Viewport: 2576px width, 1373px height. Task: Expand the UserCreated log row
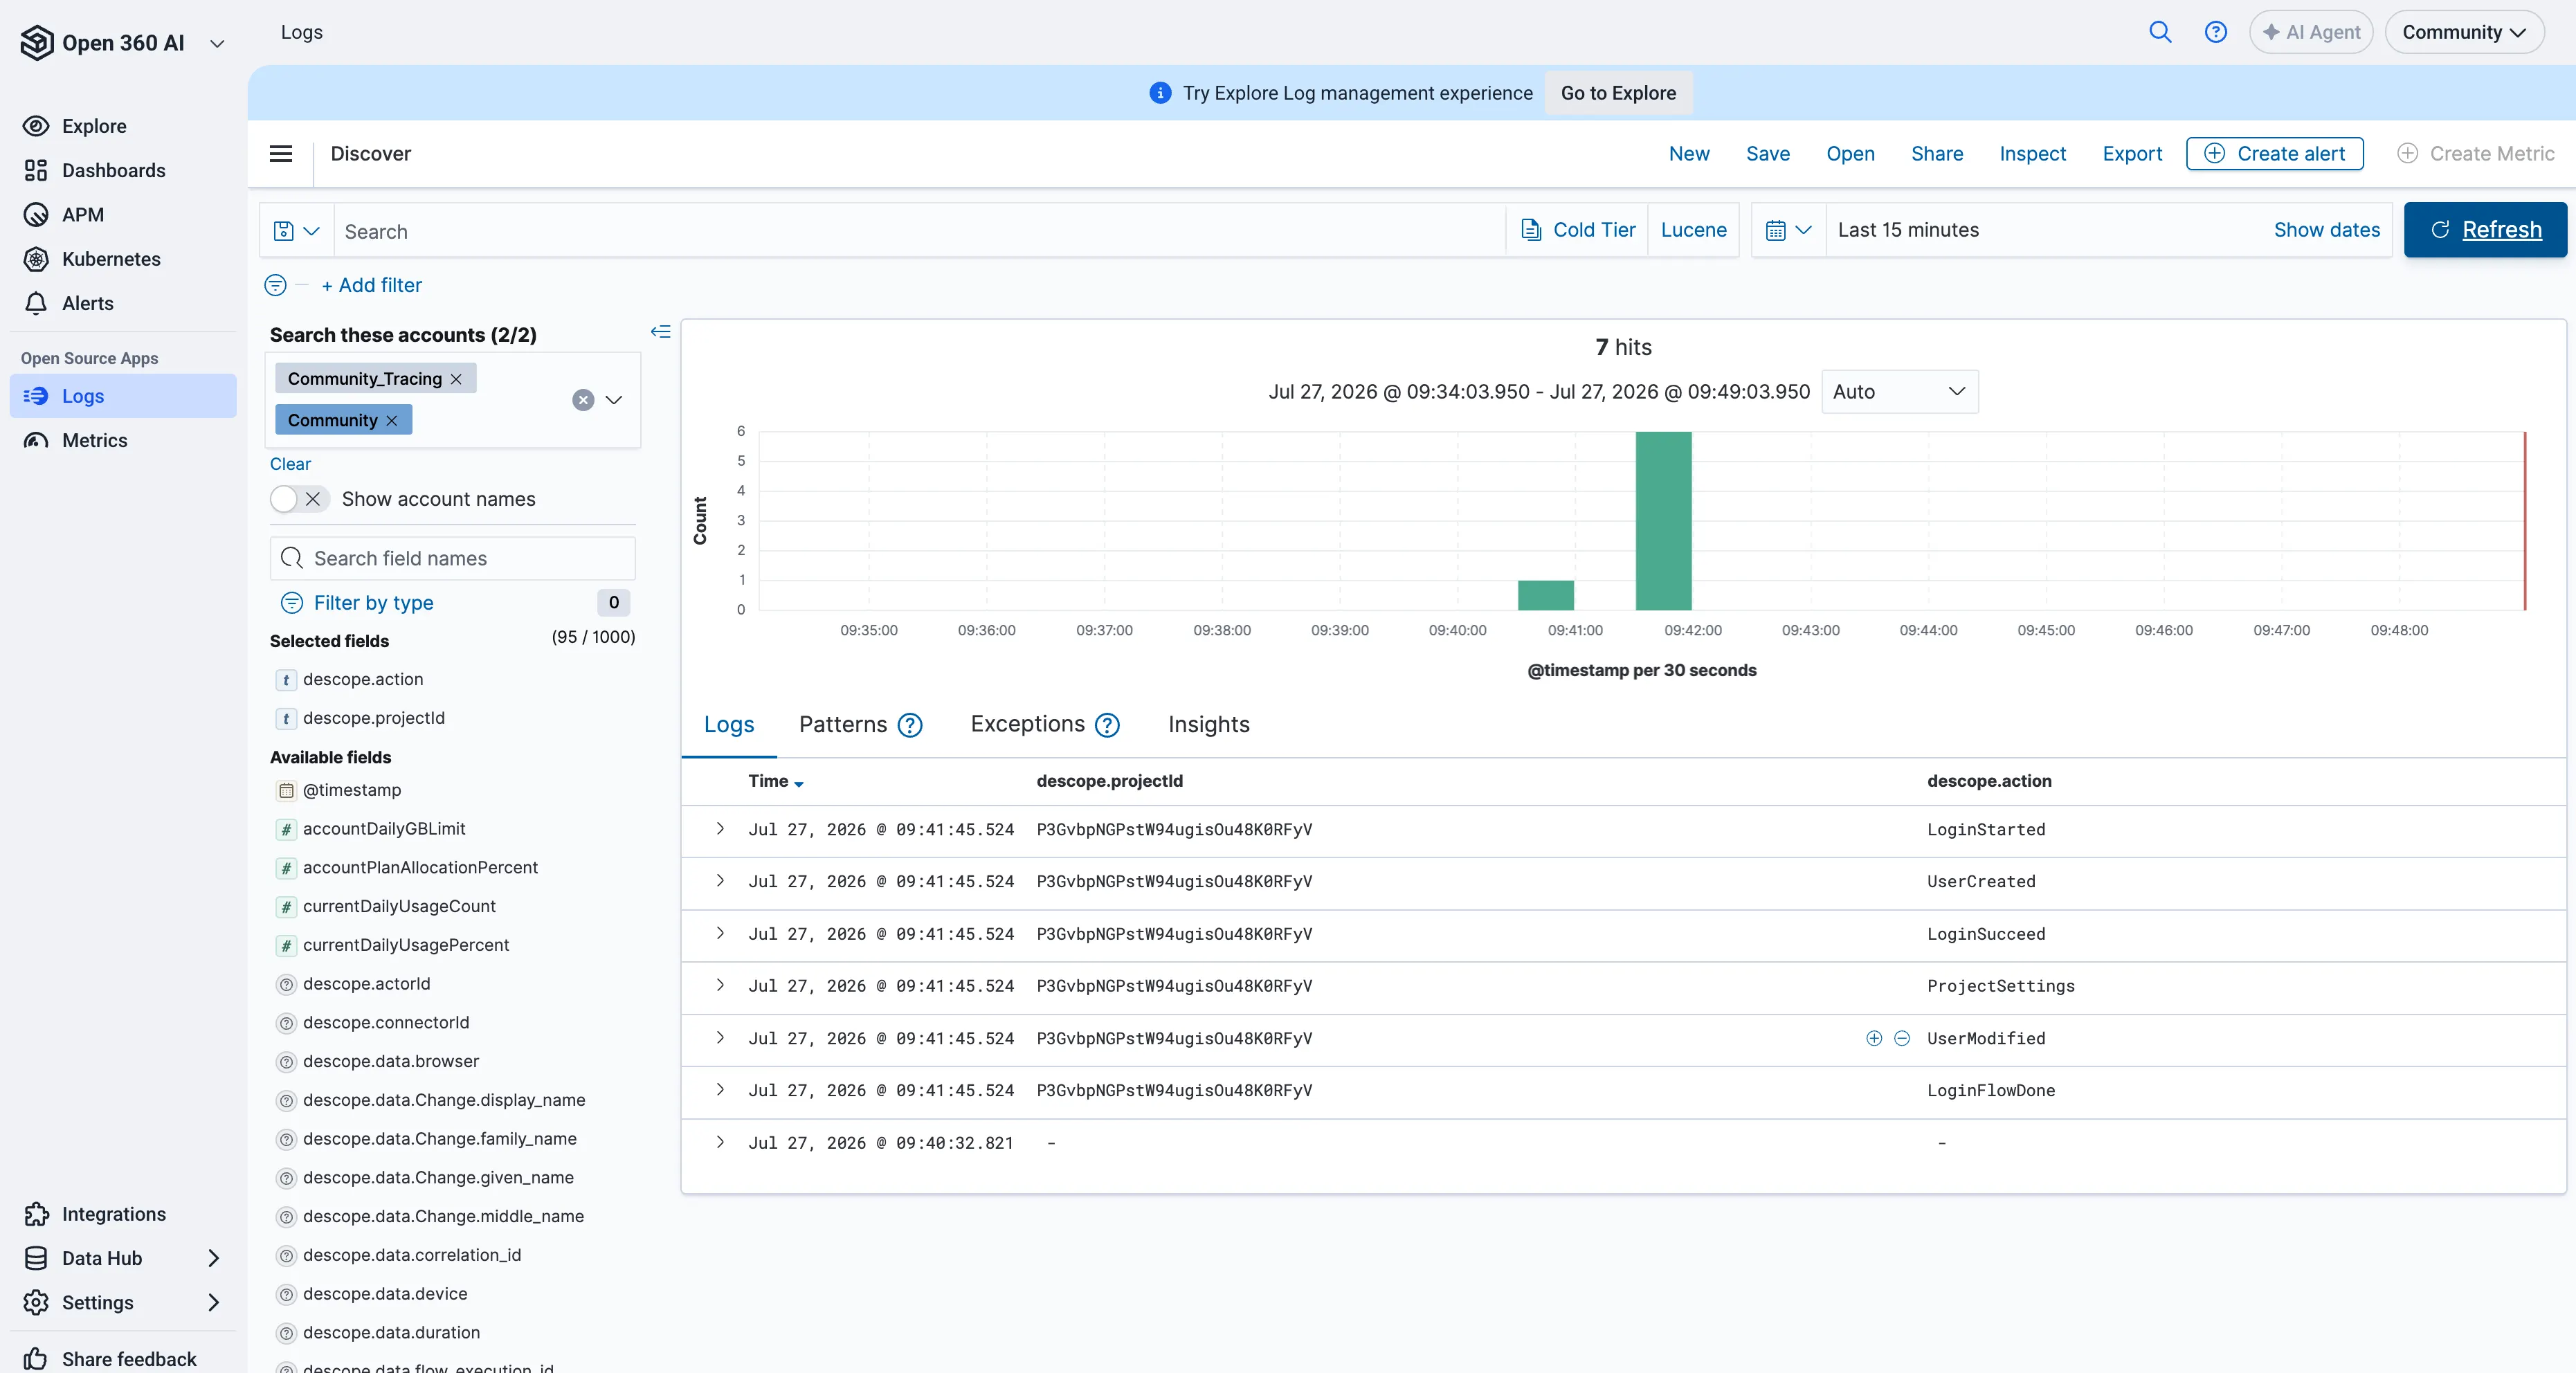720,880
